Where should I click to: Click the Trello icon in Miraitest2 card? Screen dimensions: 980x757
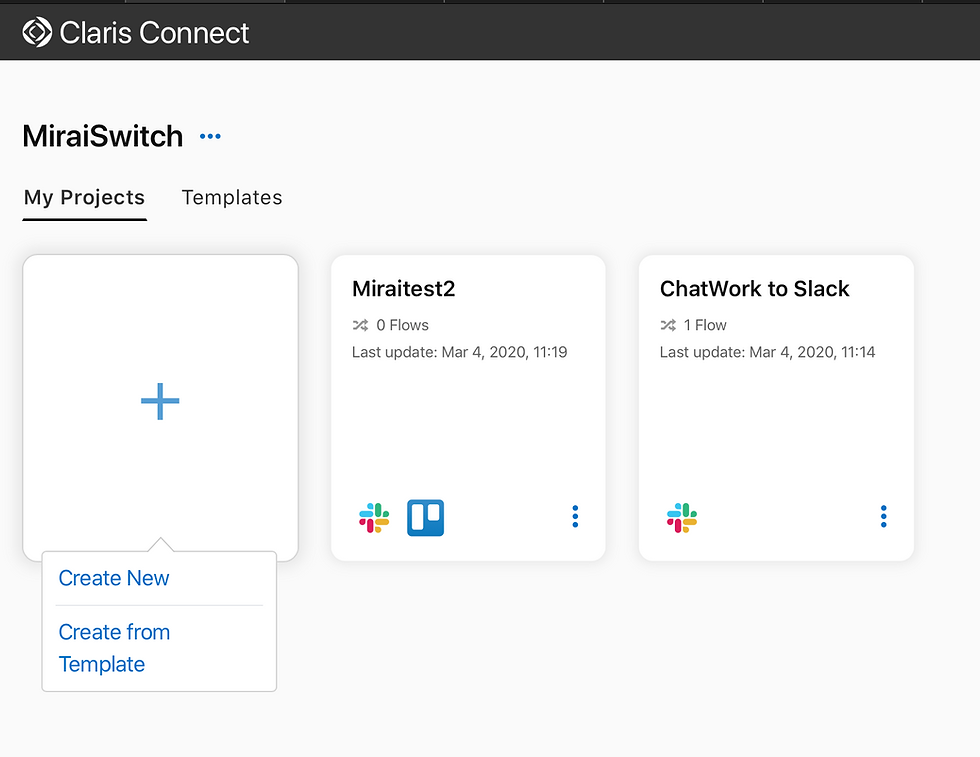[x=426, y=518]
